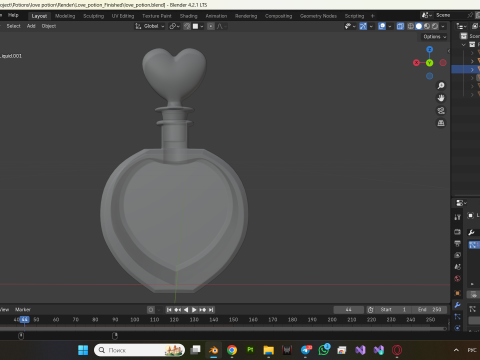This screenshot has height=360, width=480.
Task: Open Global transform orientation dropdown
Action: (150, 26)
